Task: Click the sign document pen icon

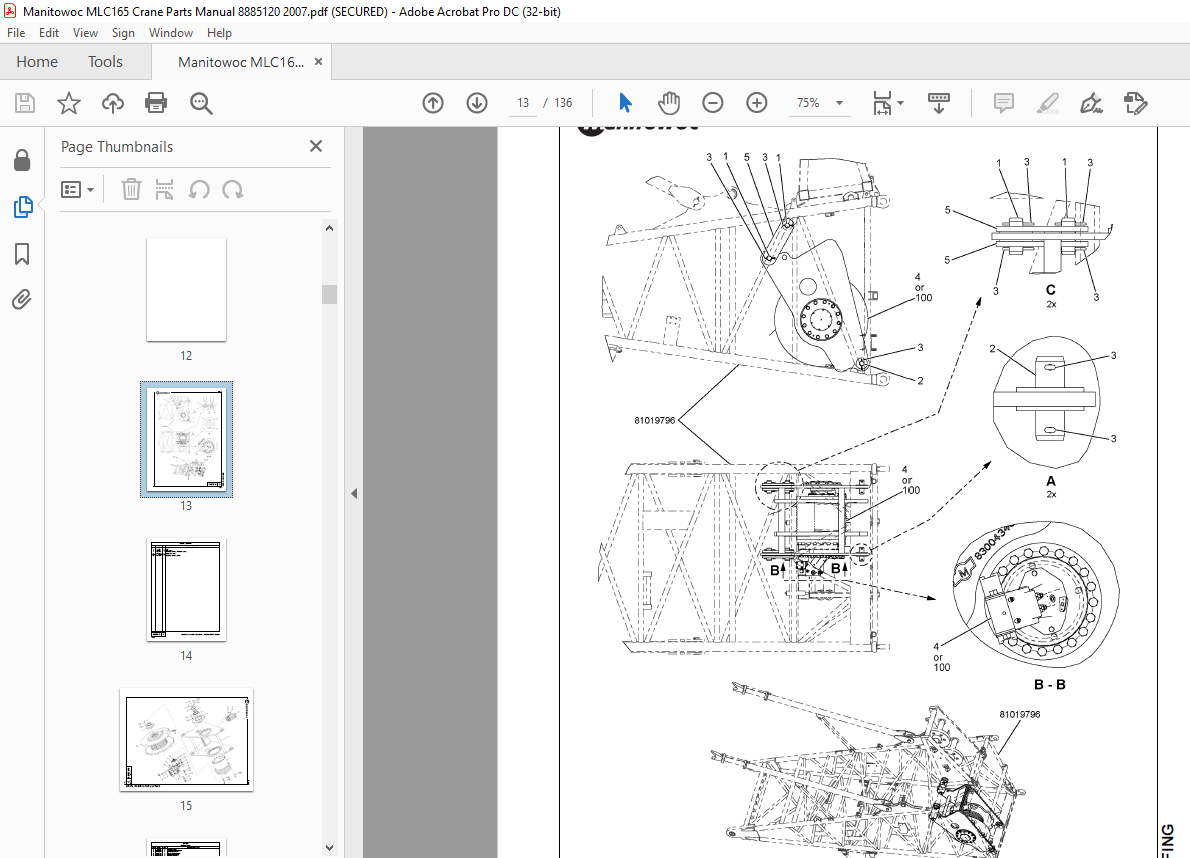Action: click(1091, 103)
